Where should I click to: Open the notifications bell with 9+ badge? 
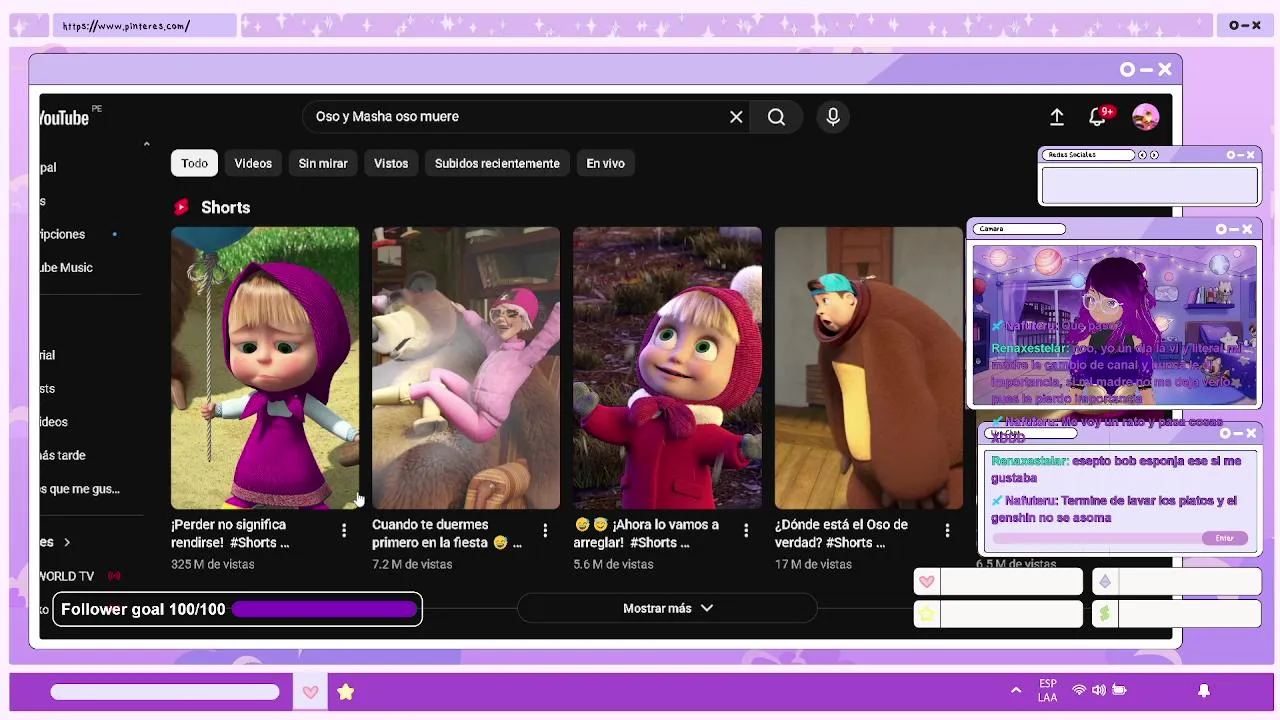[1100, 116]
